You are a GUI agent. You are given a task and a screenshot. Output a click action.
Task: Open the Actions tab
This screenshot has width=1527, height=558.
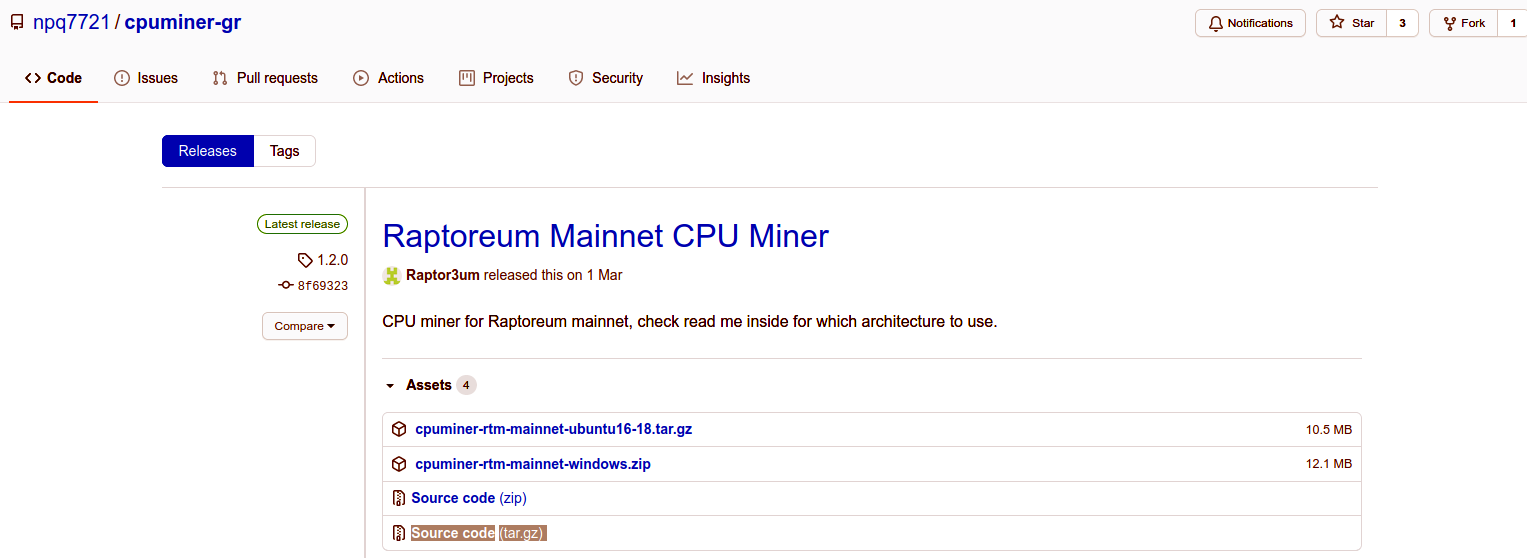pos(389,78)
